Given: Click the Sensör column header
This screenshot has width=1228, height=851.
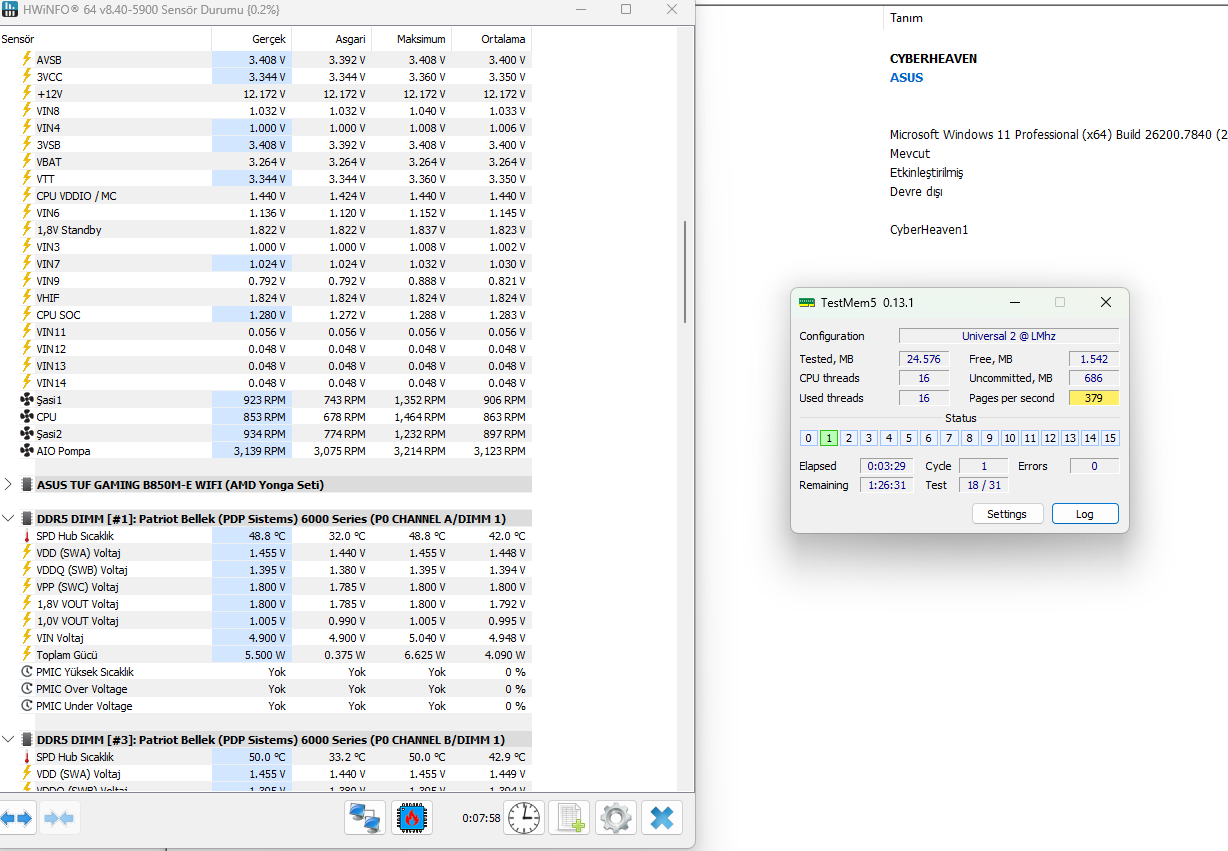Looking at the screenshot, I should click(x=105, y=39).
